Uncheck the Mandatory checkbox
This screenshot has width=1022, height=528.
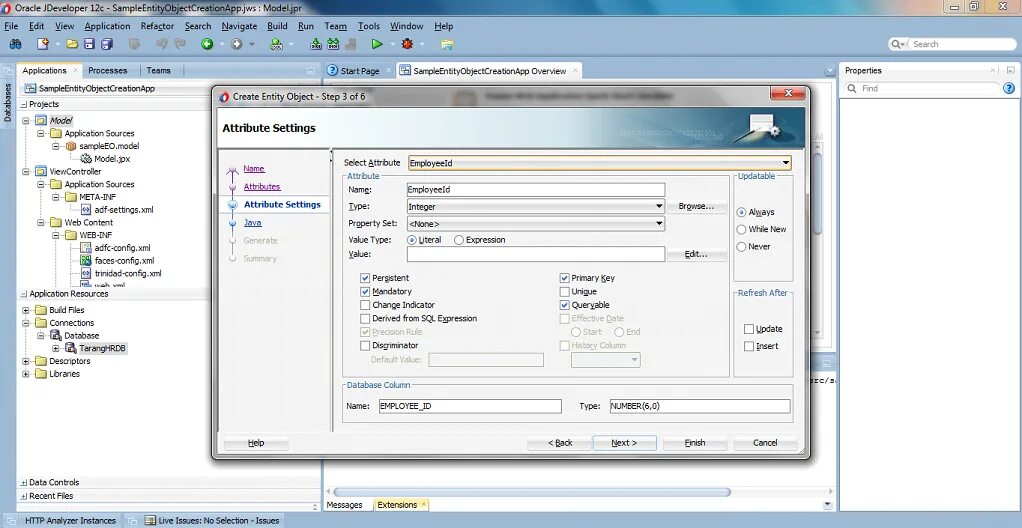[365, 291]
